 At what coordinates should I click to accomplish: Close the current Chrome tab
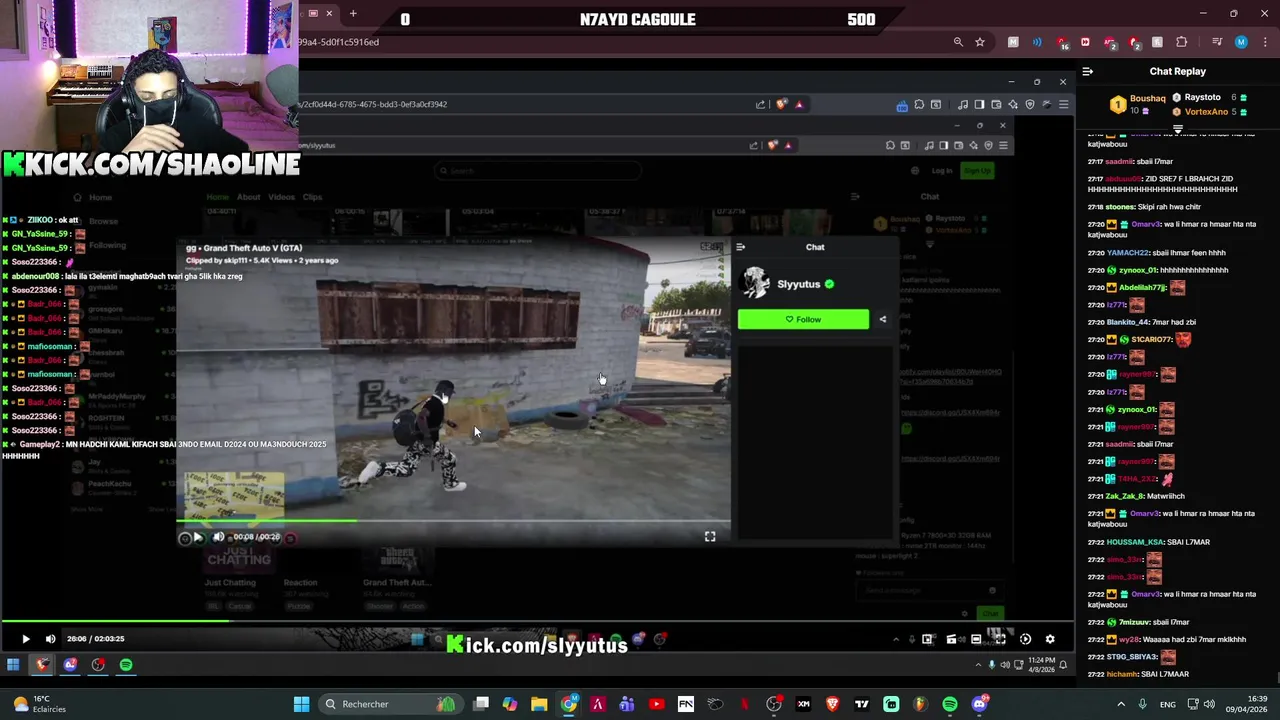[329, 14]
